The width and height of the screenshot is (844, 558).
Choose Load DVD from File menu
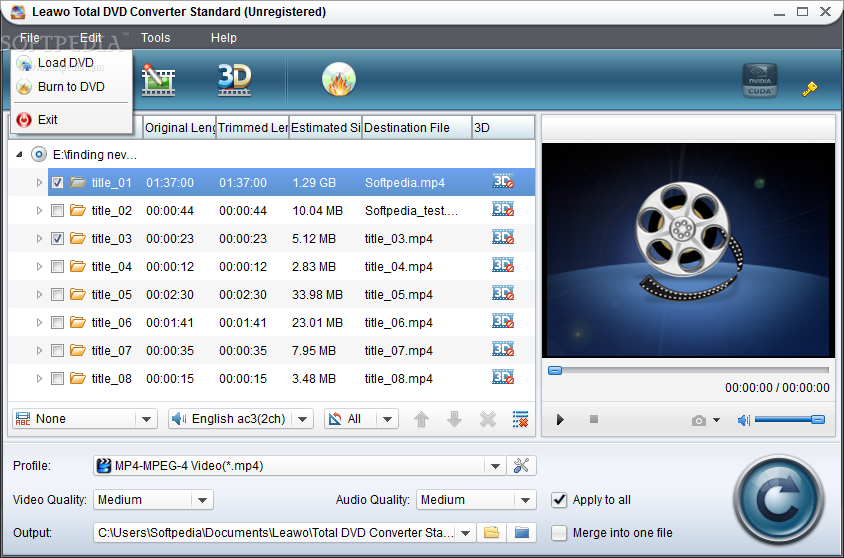tap(71, 63)
